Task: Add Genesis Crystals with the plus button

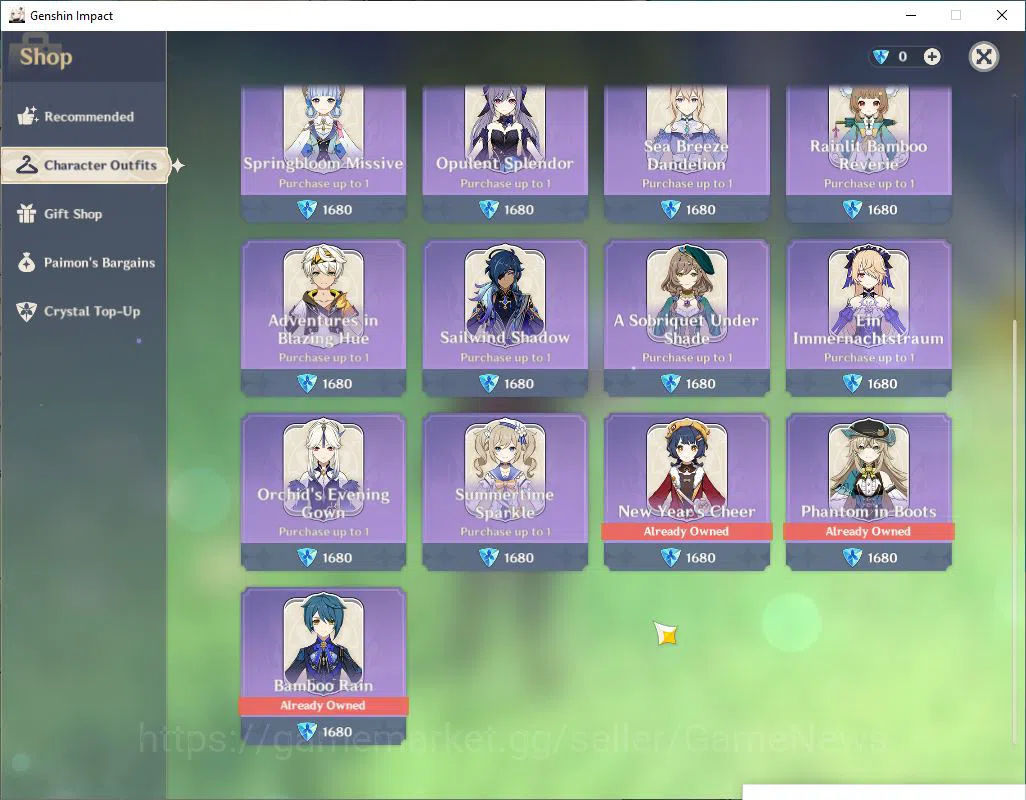Action: 932,57
